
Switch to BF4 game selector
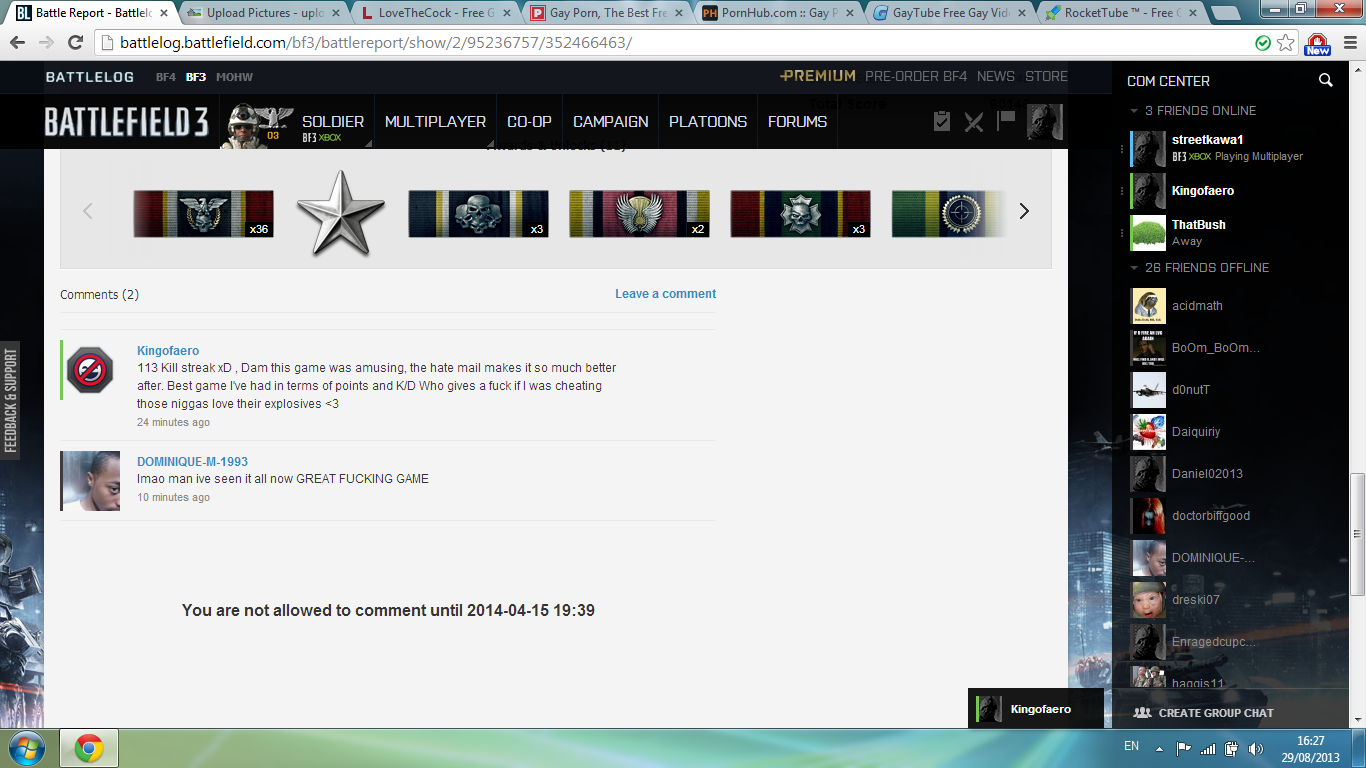point(166,77)
